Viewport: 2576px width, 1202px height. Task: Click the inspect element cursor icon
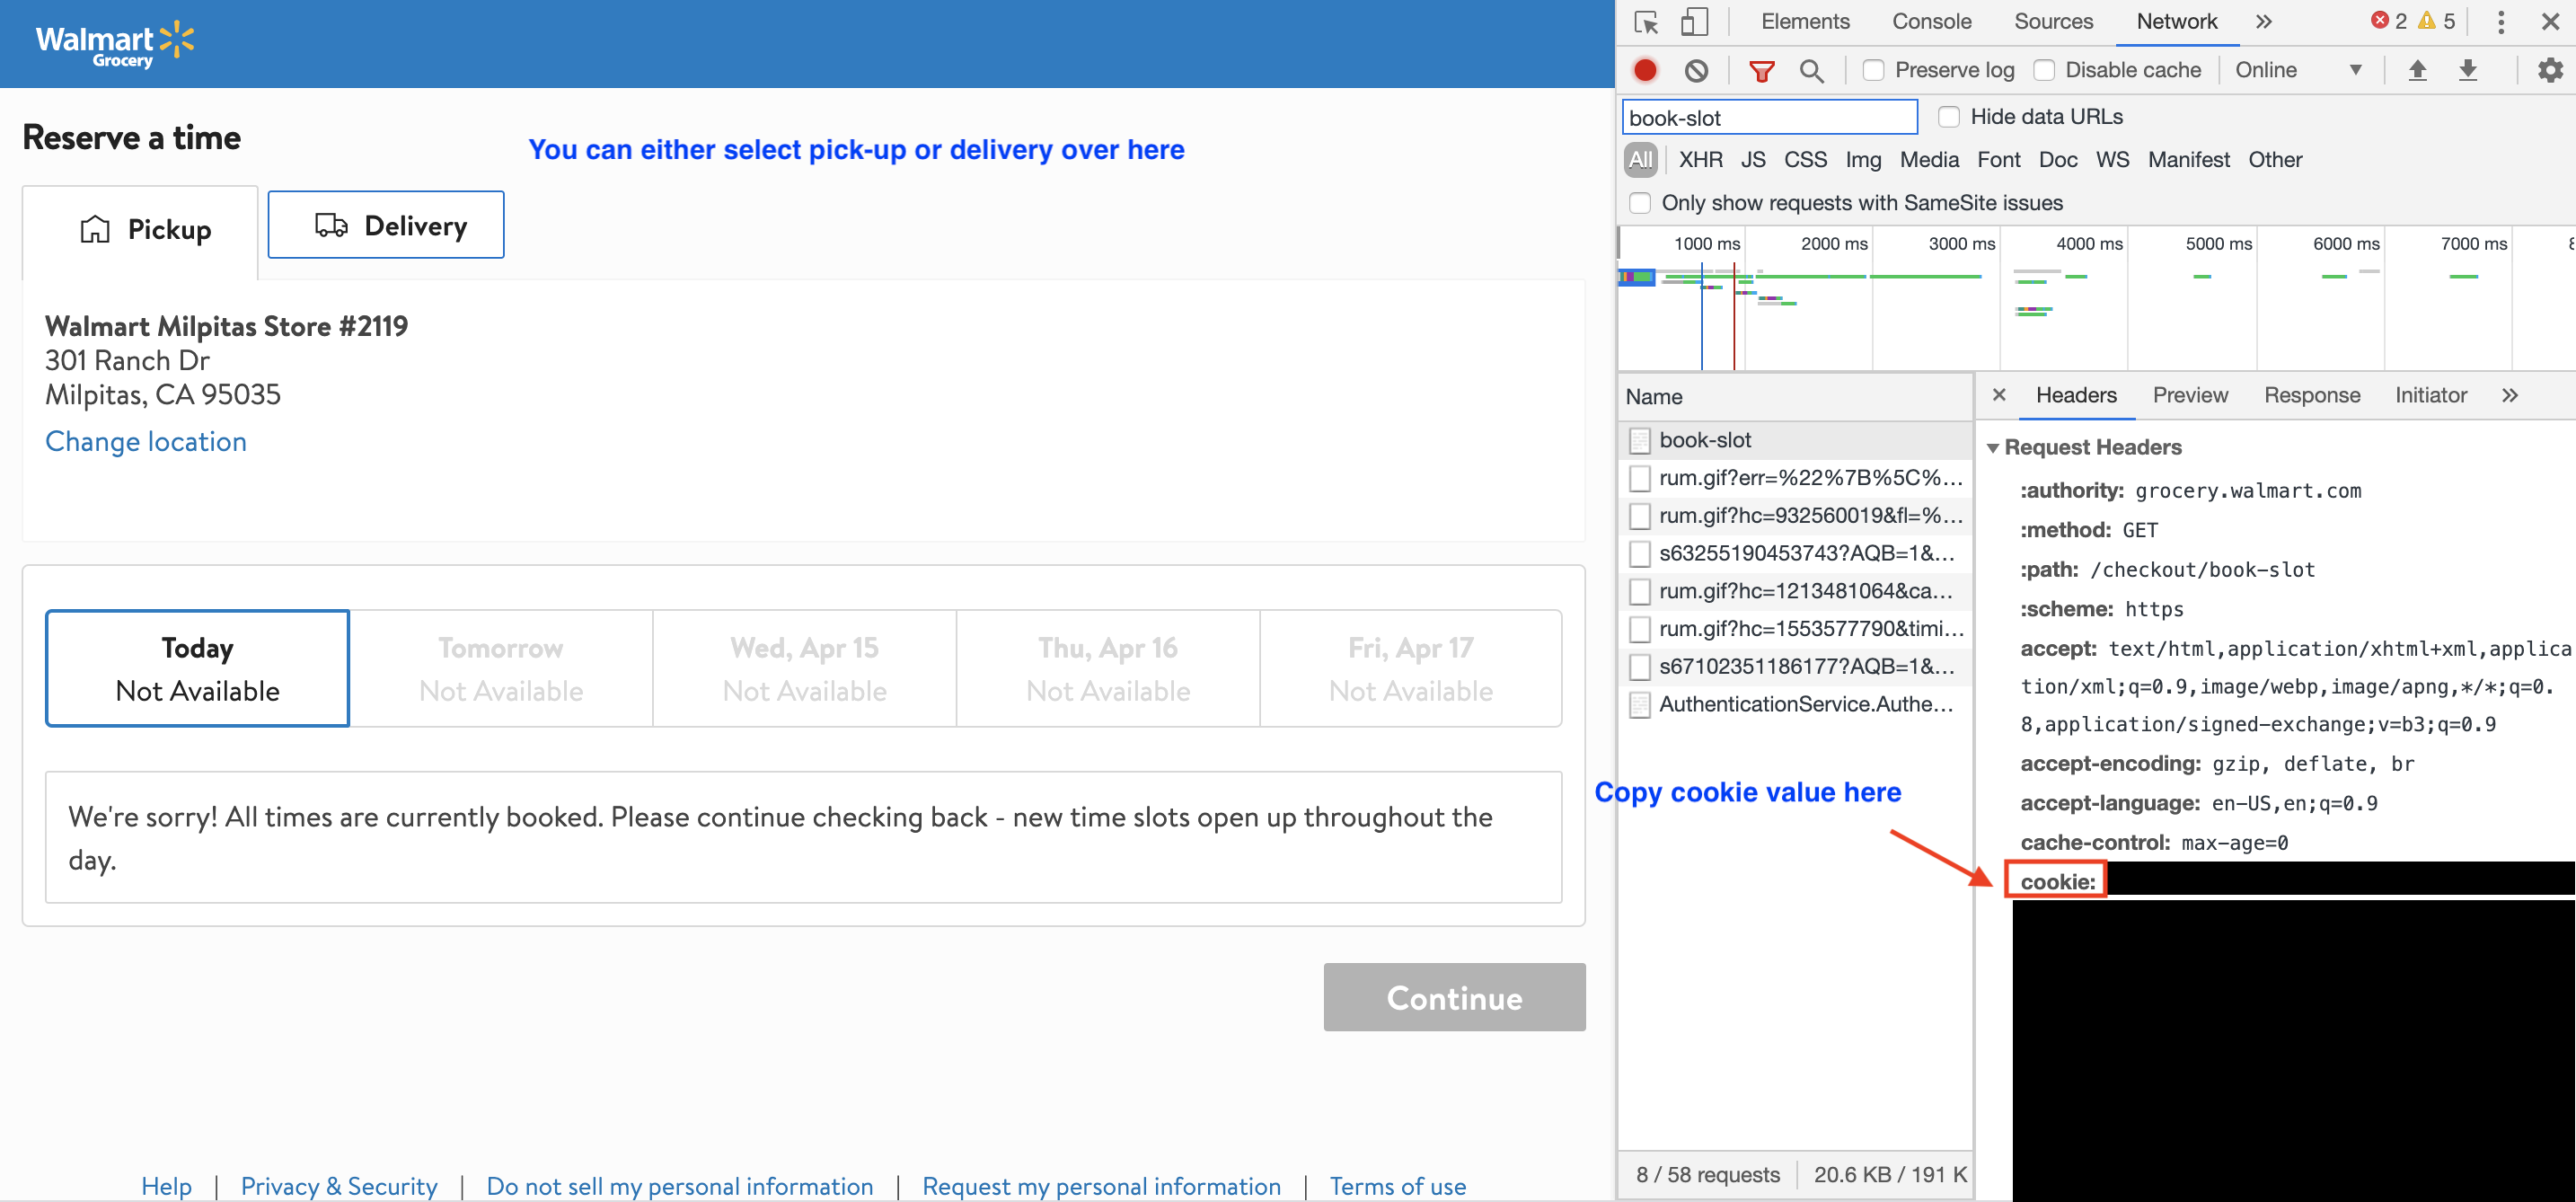[1645, 22]
